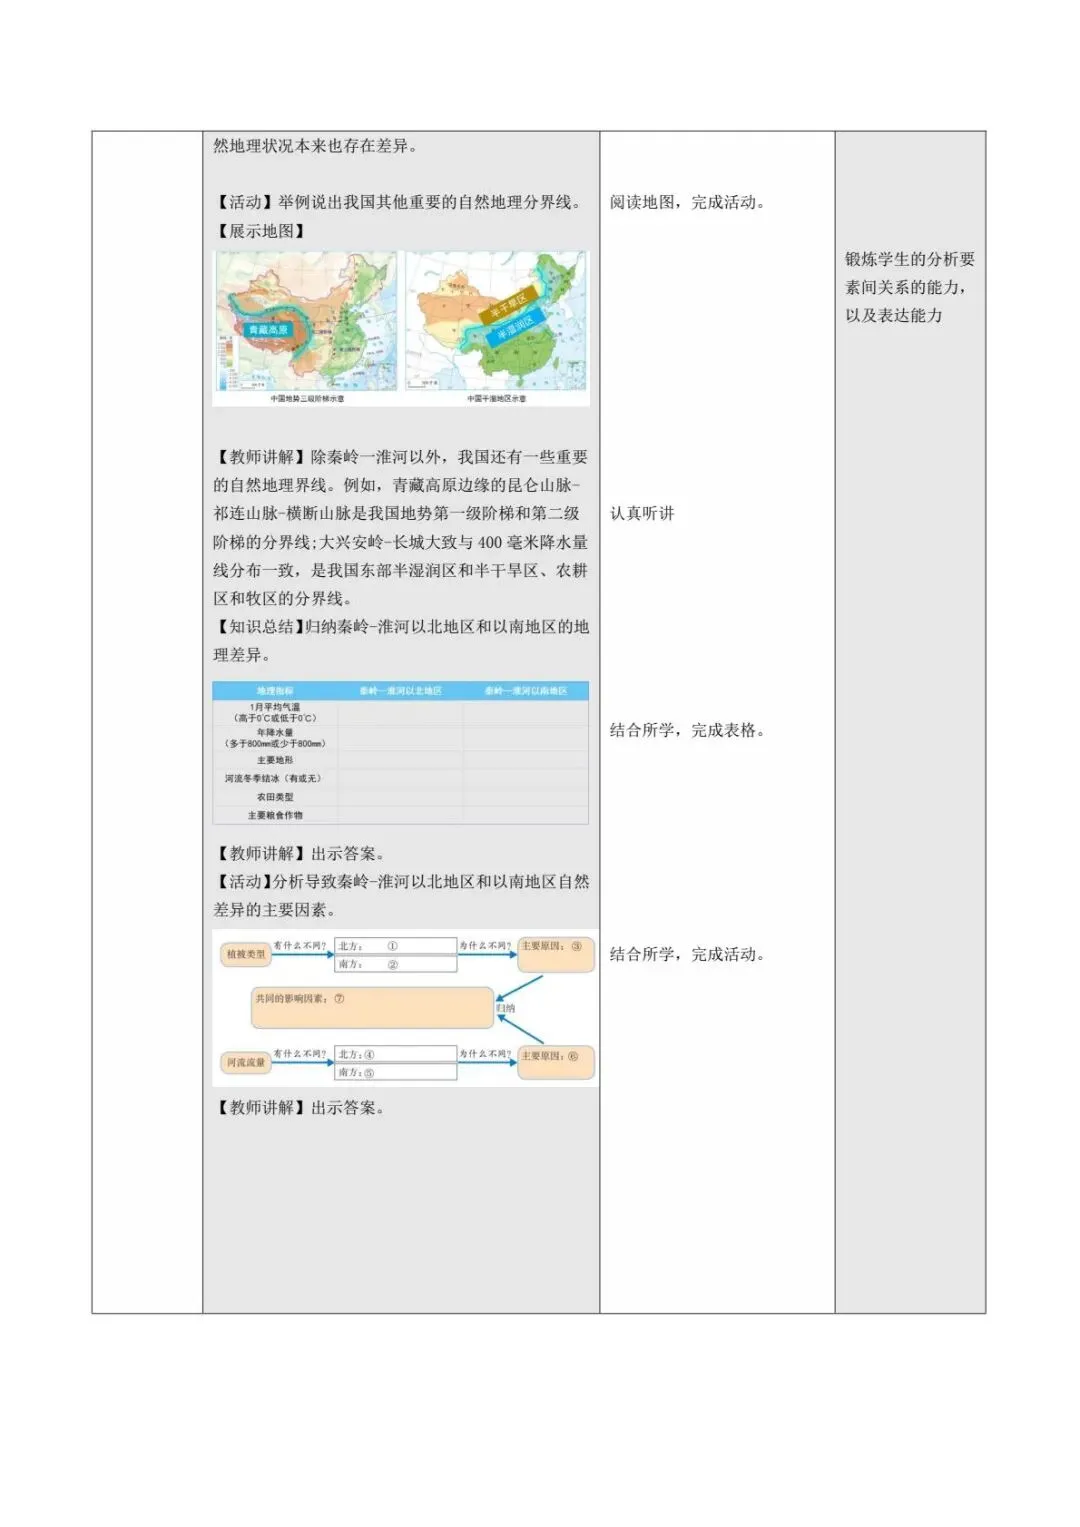This screenshot has height=1527, width=1080.
Task: Click the China terrain three-step ladder map
Action: tap(307, 321)
